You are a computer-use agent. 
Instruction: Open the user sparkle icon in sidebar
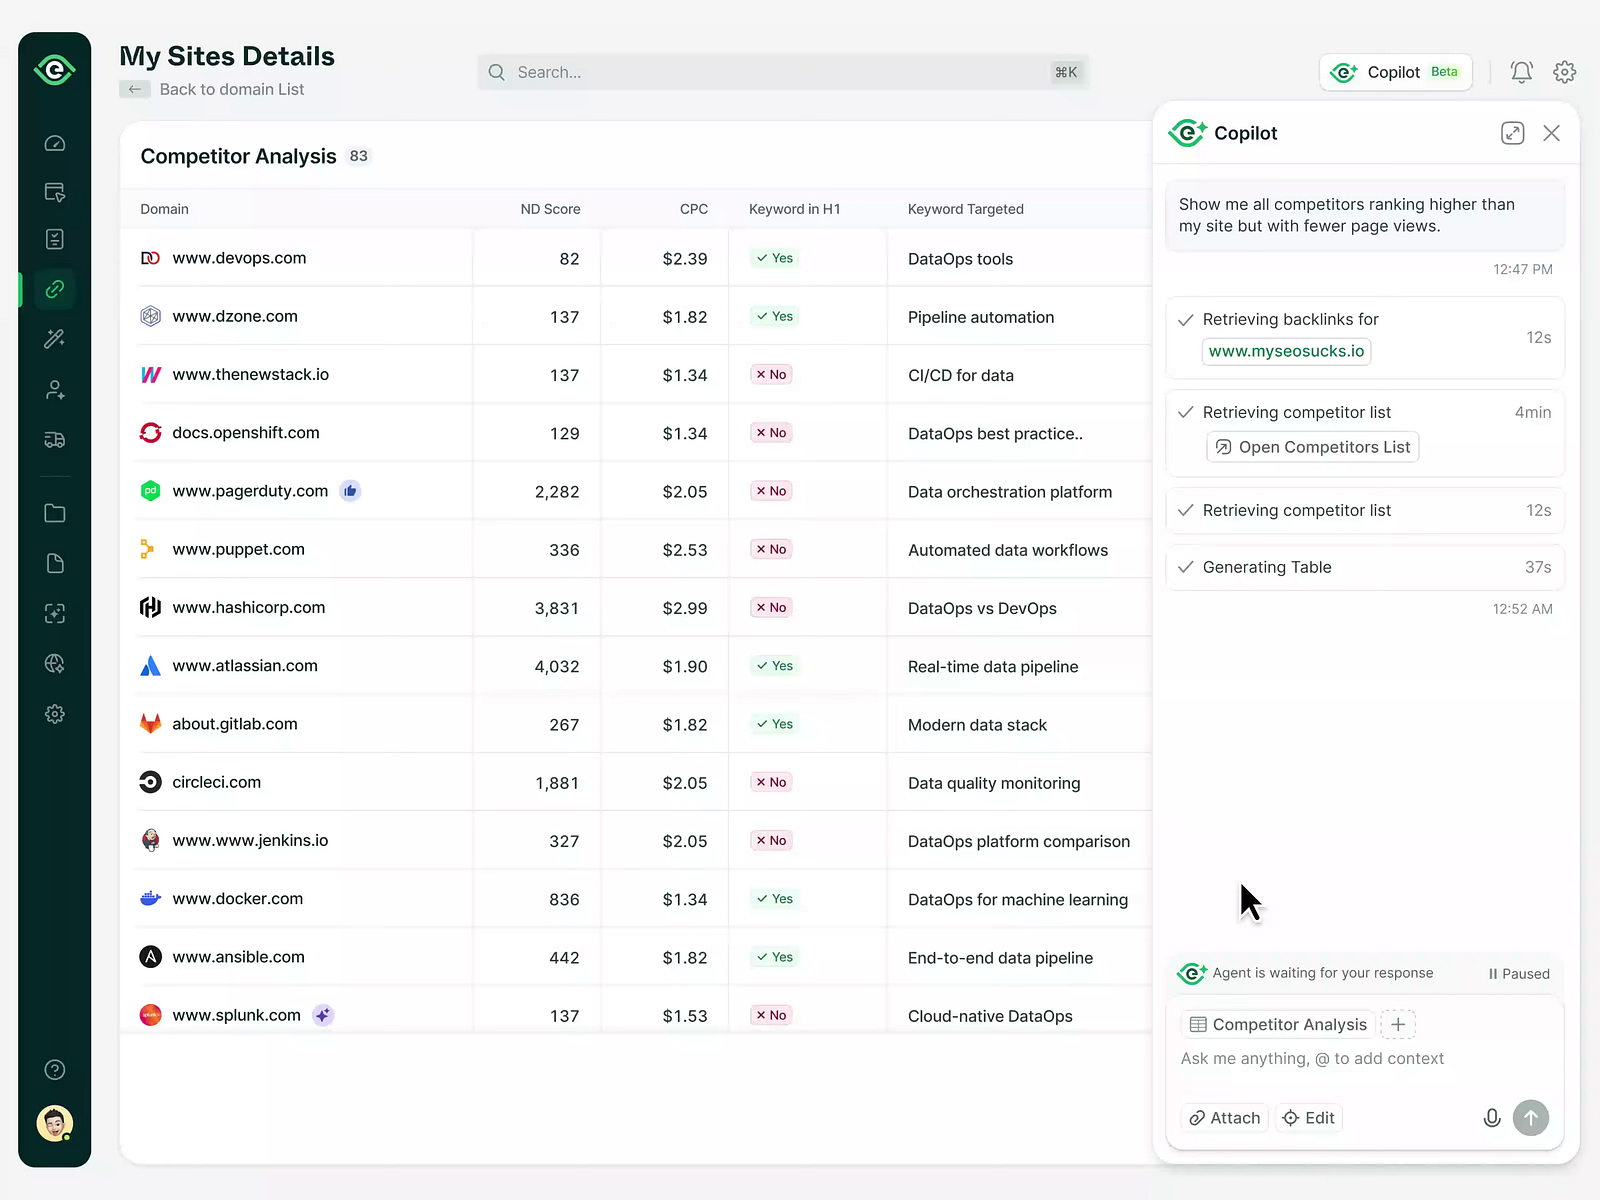(55, 390)
